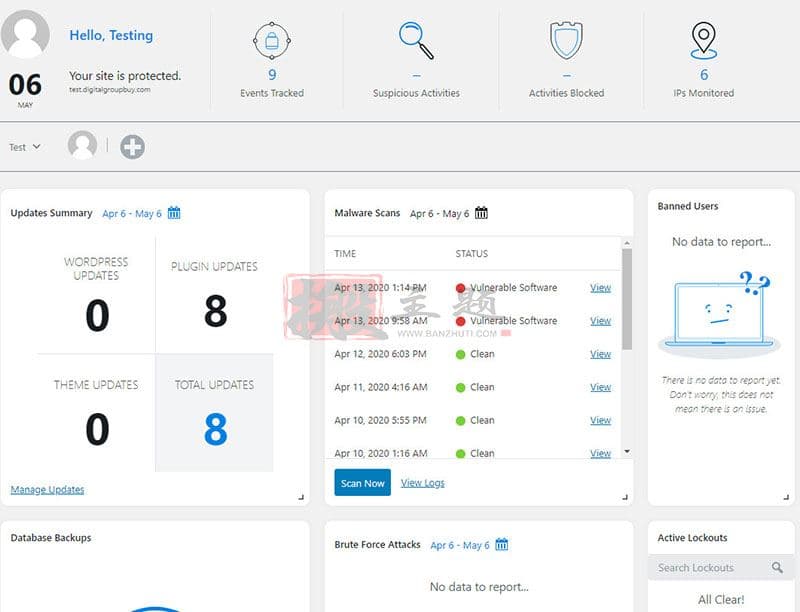The image size is (800, 612).
Task: Click the test.digitalgroupbuy.com site address
Action: click(x=110, y=90)
